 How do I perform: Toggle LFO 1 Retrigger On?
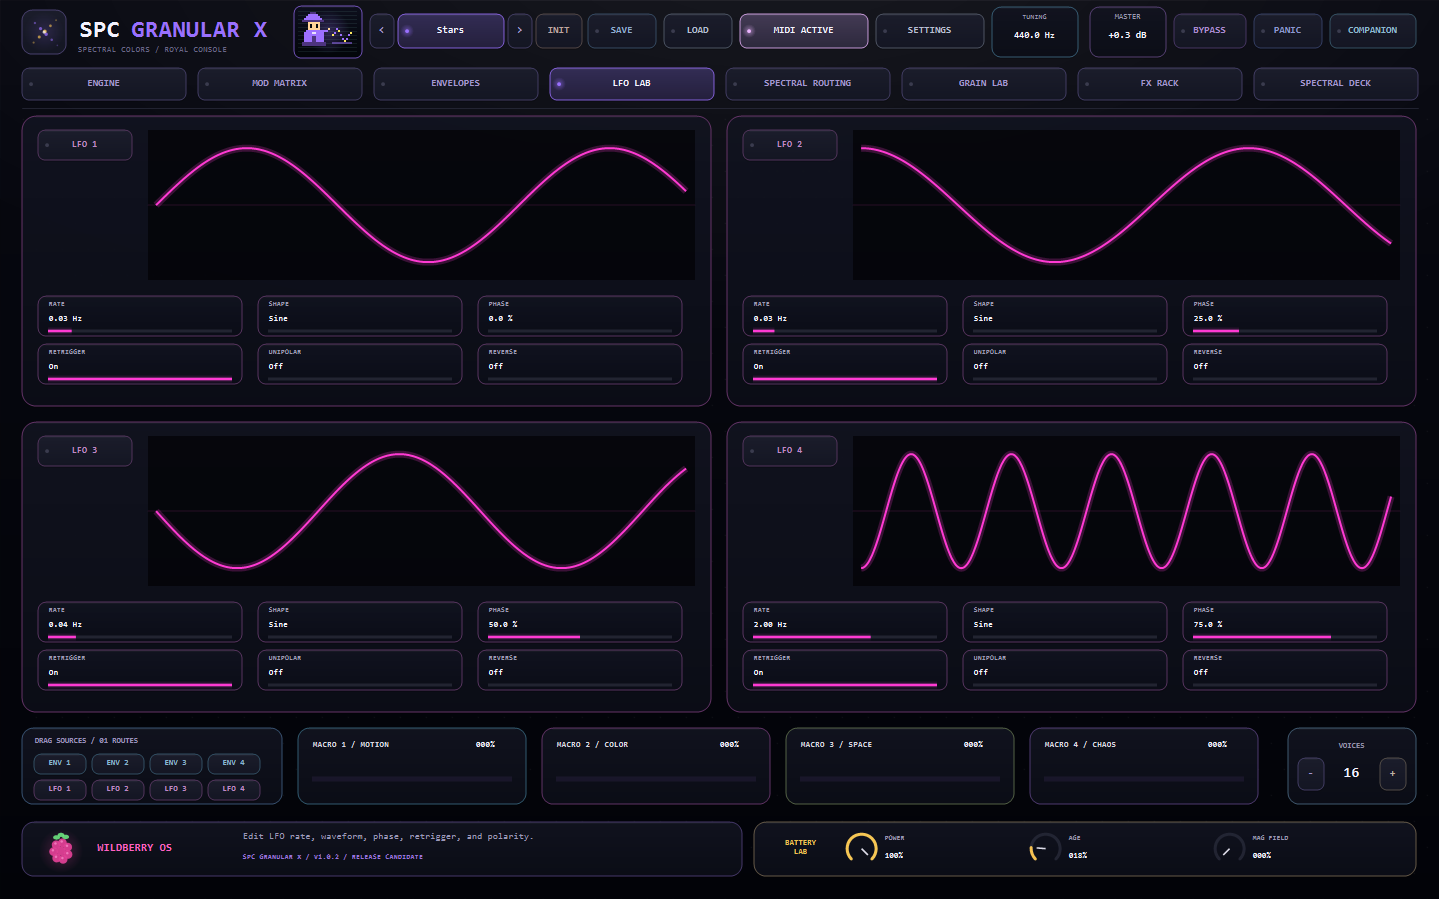(140, 364)
